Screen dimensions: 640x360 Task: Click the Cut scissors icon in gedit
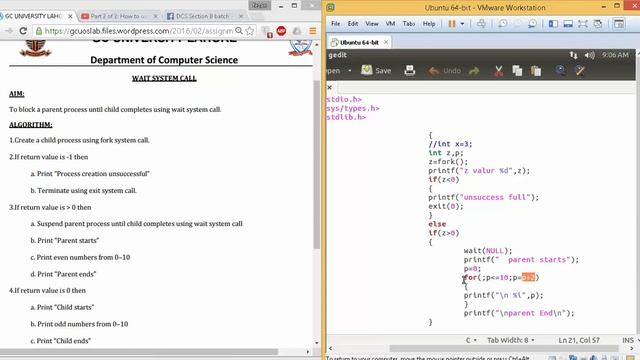pyautogui.click(x=498, y=71)
